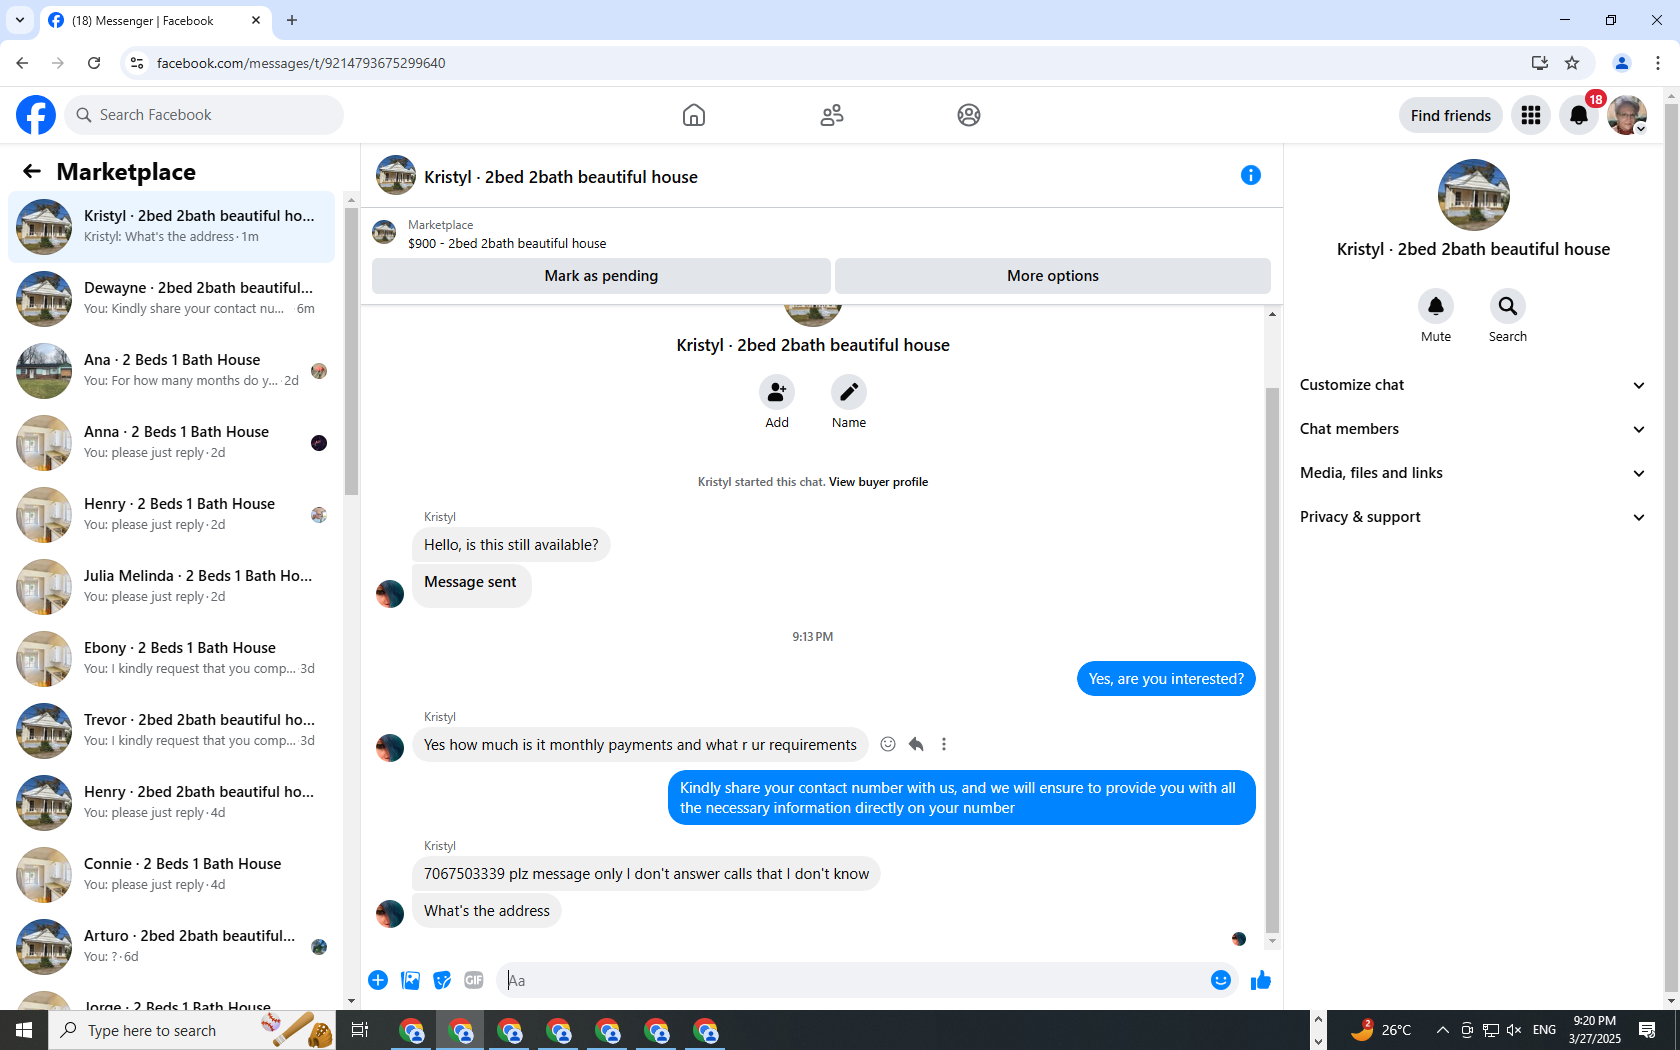Screen dimensions: 1680x1050
Task: Send a thumbs-up like
Action: 1261,980
